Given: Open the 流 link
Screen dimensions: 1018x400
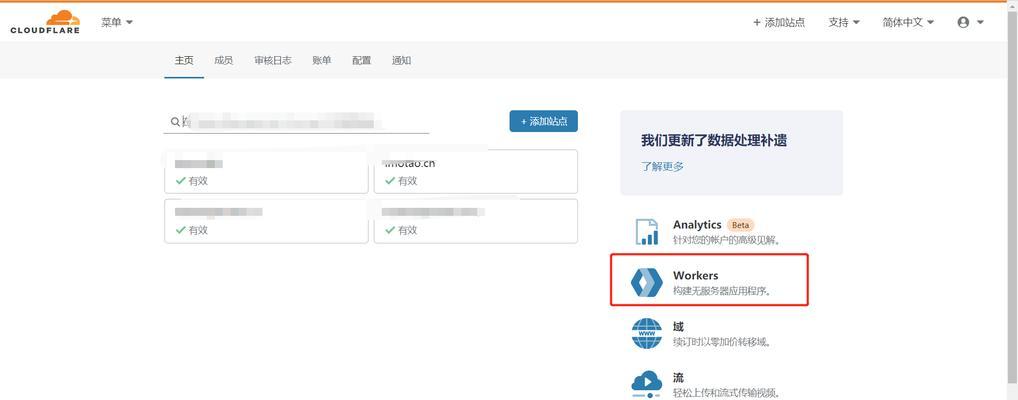Looking at the screenshot, I should 678,377.
